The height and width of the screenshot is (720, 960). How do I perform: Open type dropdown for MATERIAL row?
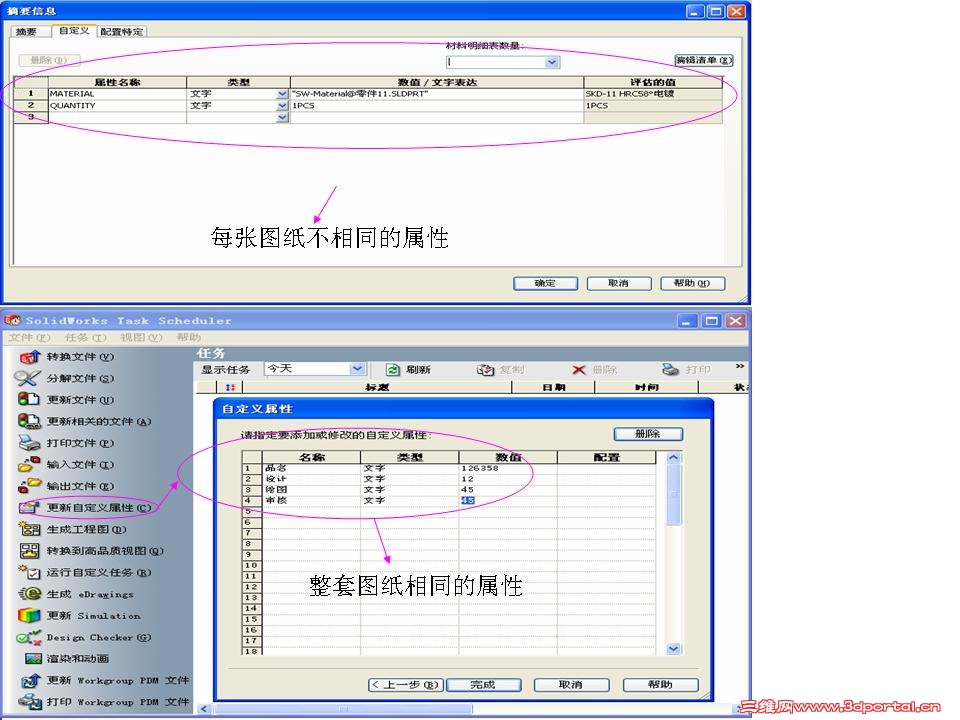(282, 94)
